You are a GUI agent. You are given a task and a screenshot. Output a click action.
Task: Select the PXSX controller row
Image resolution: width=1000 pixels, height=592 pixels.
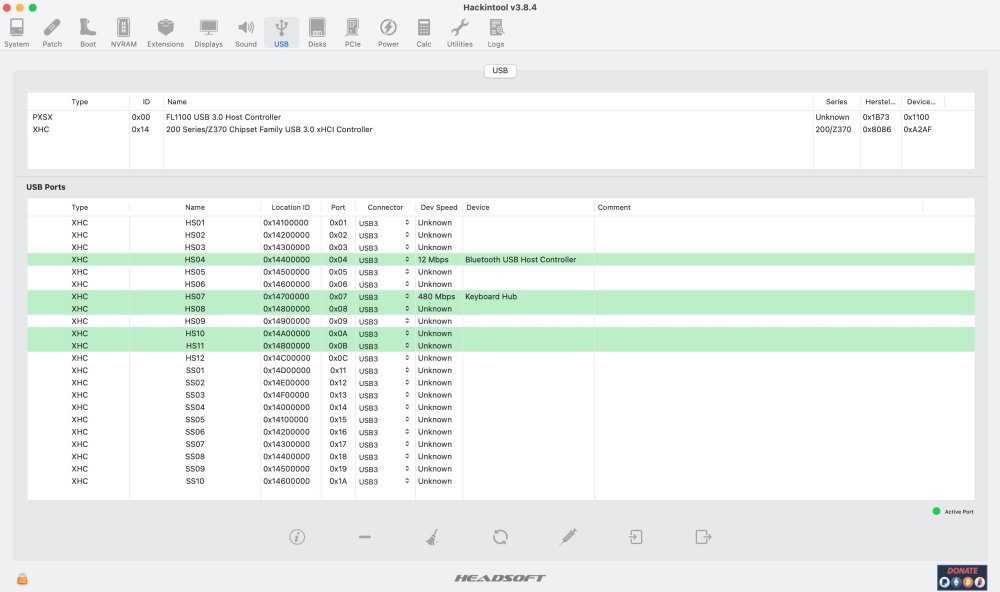501,117
